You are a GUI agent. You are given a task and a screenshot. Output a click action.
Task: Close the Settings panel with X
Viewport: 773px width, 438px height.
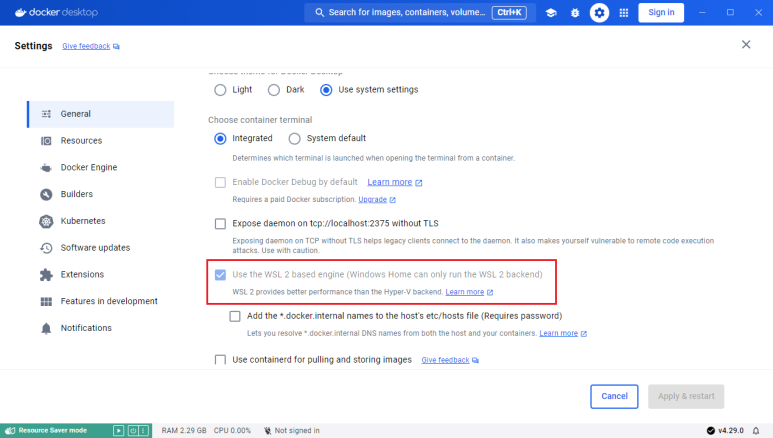(746, 44)
